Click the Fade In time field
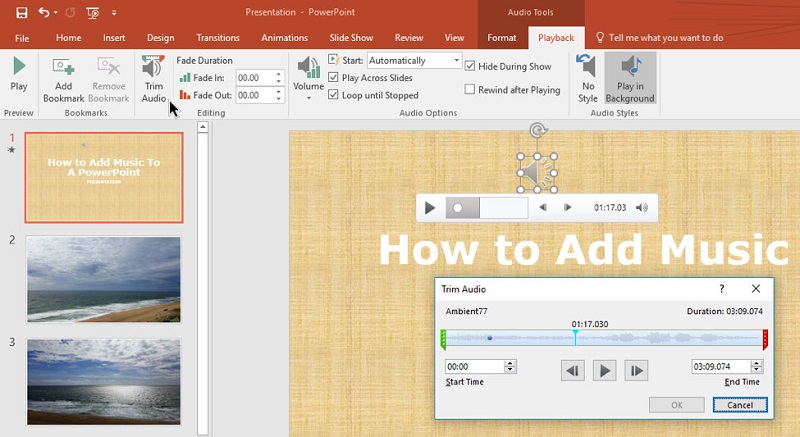This screenshot has width=800, height=437. click(x=255, y=78)
